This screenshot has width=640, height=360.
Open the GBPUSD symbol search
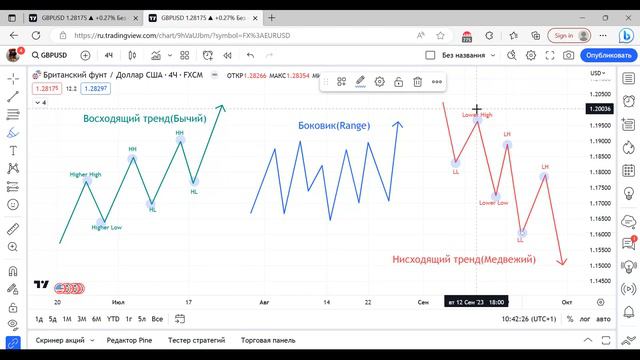(x=49, y=55)
